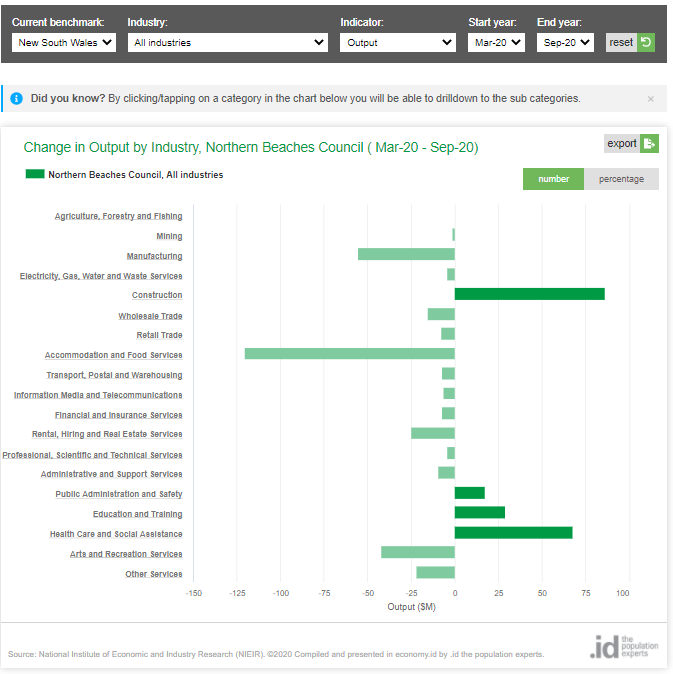Viewport: 673px width, 674px height.
Task: Open the Current benchmark dropdown
Action: pos(65,42)
